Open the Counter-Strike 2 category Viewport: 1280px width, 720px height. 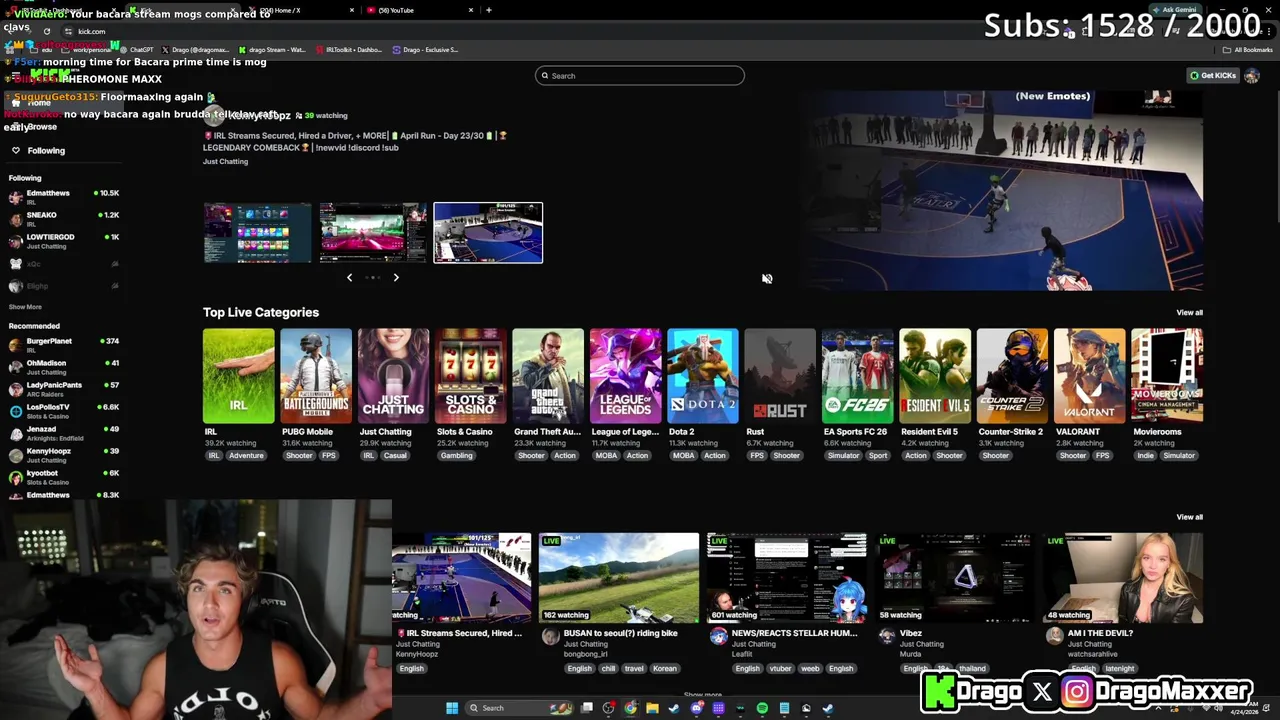pos(1012,376)
